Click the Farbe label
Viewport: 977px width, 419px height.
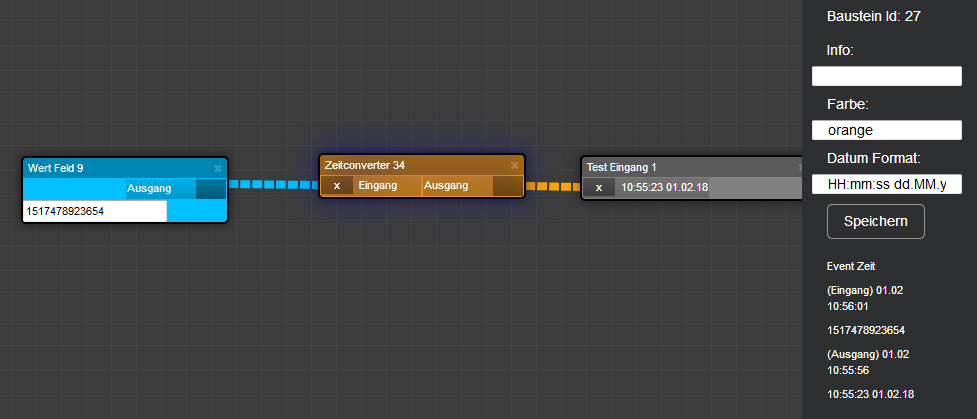(x=847, y=104)
